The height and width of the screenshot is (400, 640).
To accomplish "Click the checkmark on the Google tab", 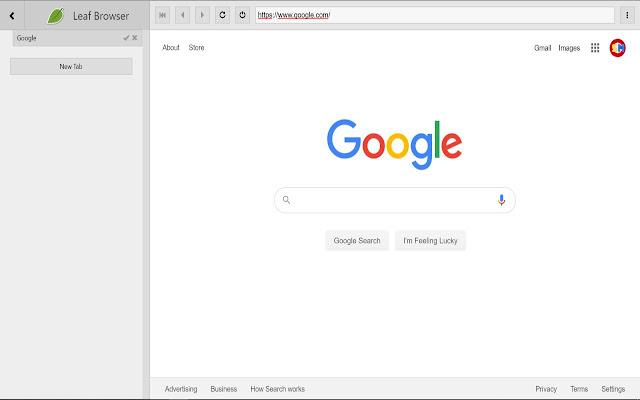I will [126, 38].
